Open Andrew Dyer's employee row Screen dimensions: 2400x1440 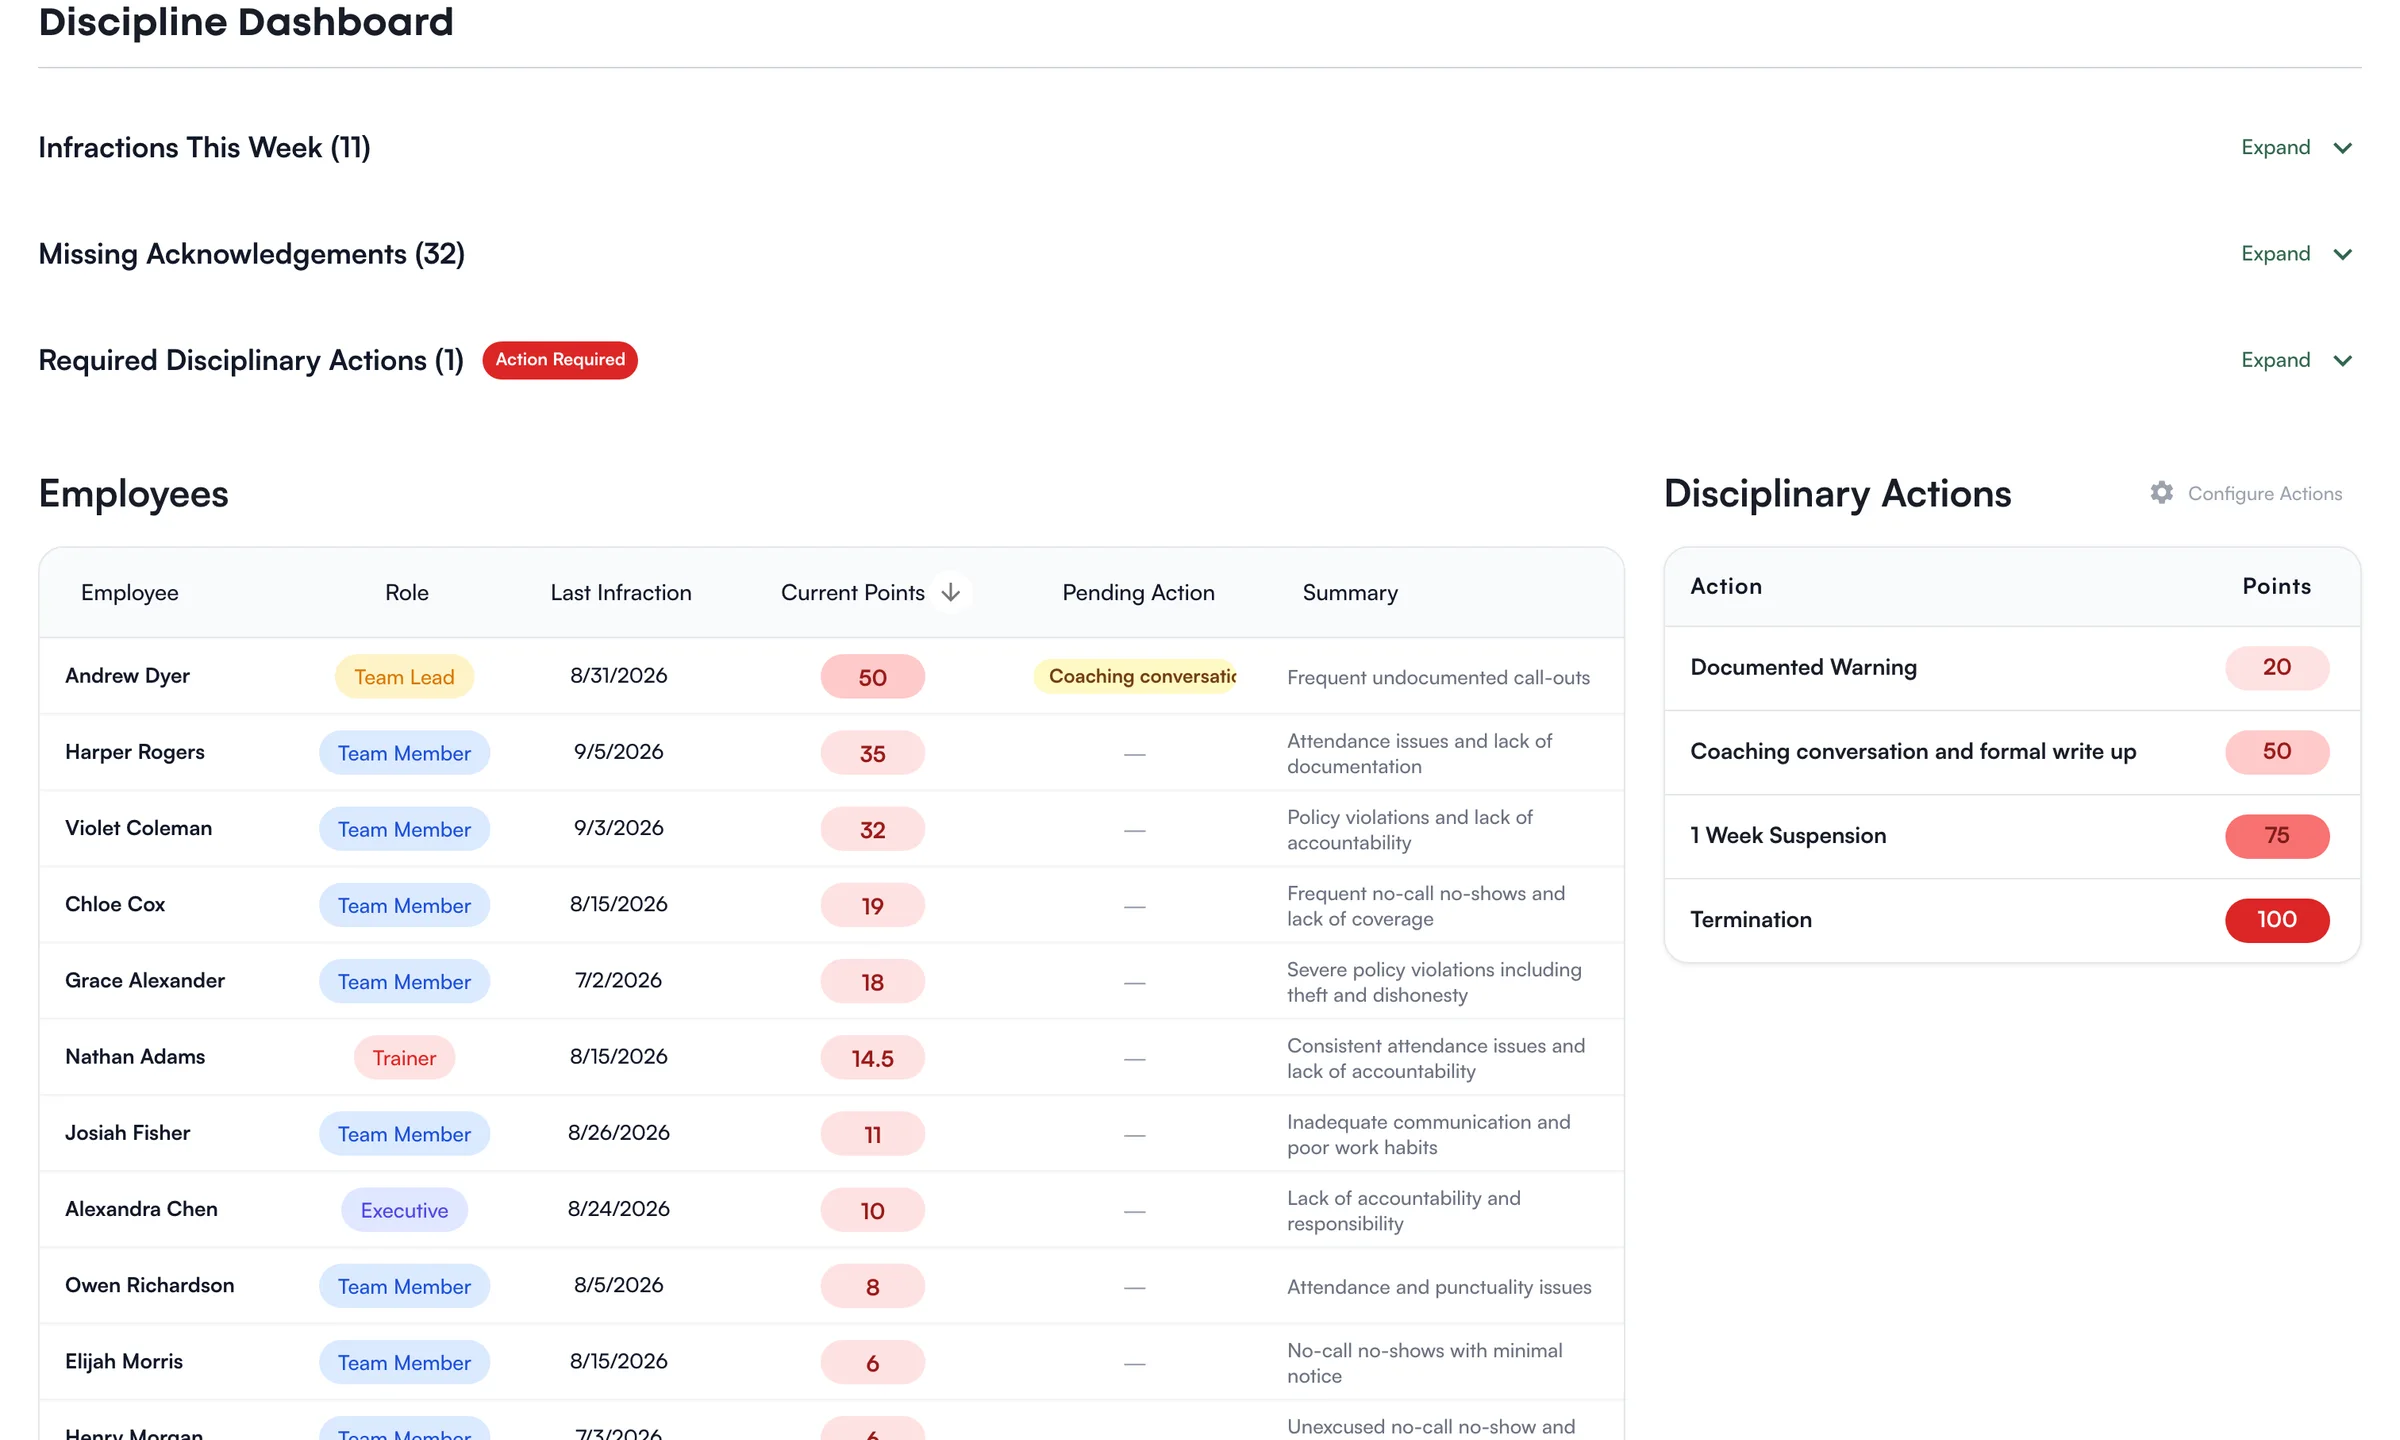click(x=831, y=676)
